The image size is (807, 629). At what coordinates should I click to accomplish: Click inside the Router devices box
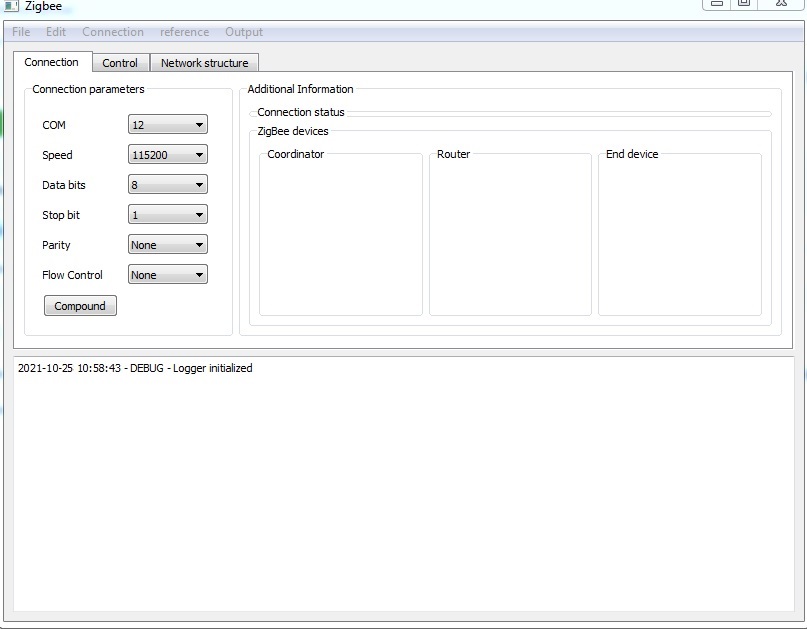click(x=510, y=238)
